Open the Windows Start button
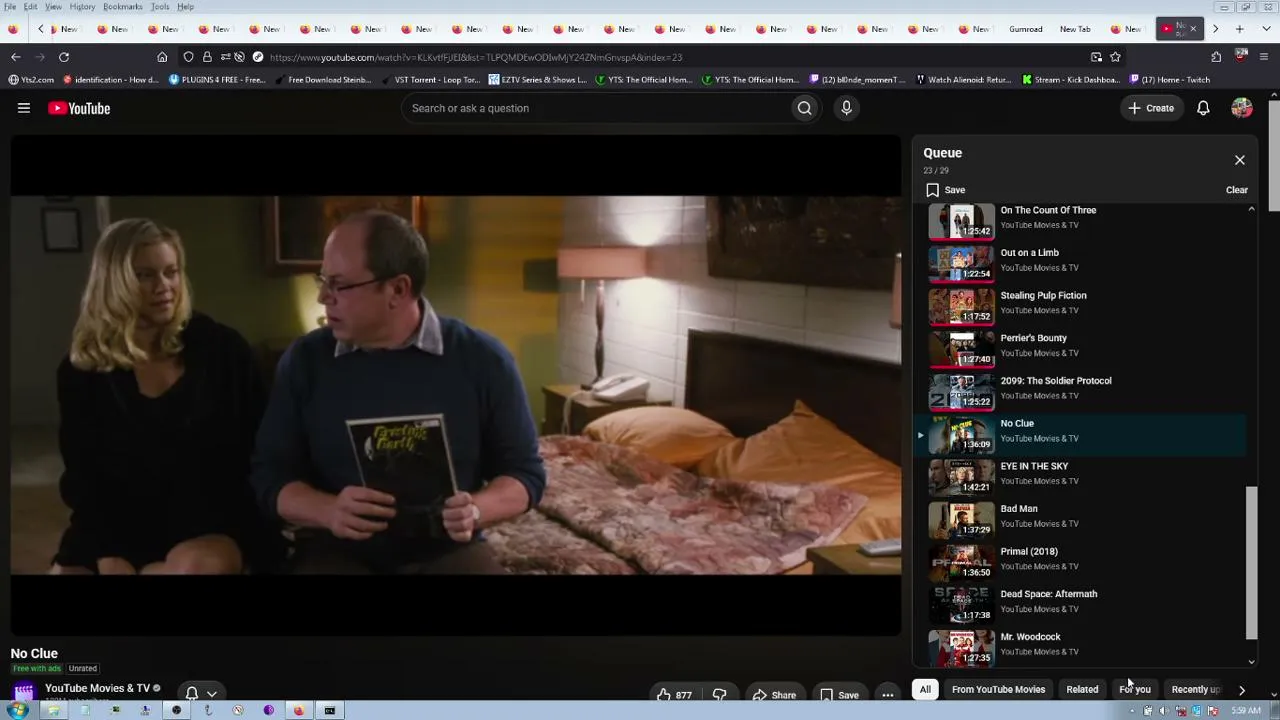 17,710
